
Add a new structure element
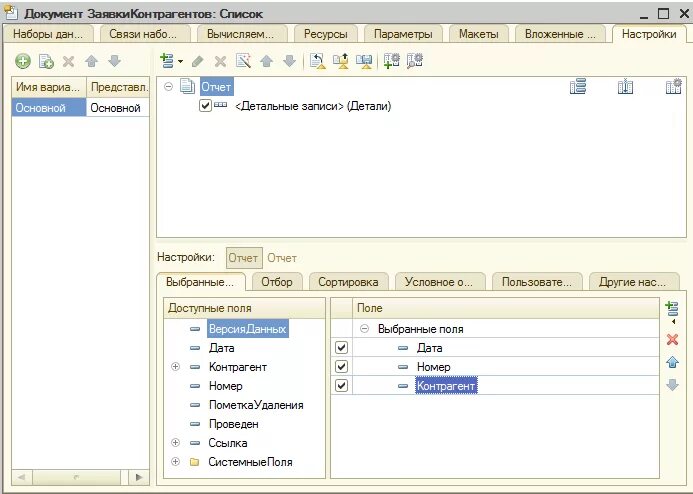point(167,61)
